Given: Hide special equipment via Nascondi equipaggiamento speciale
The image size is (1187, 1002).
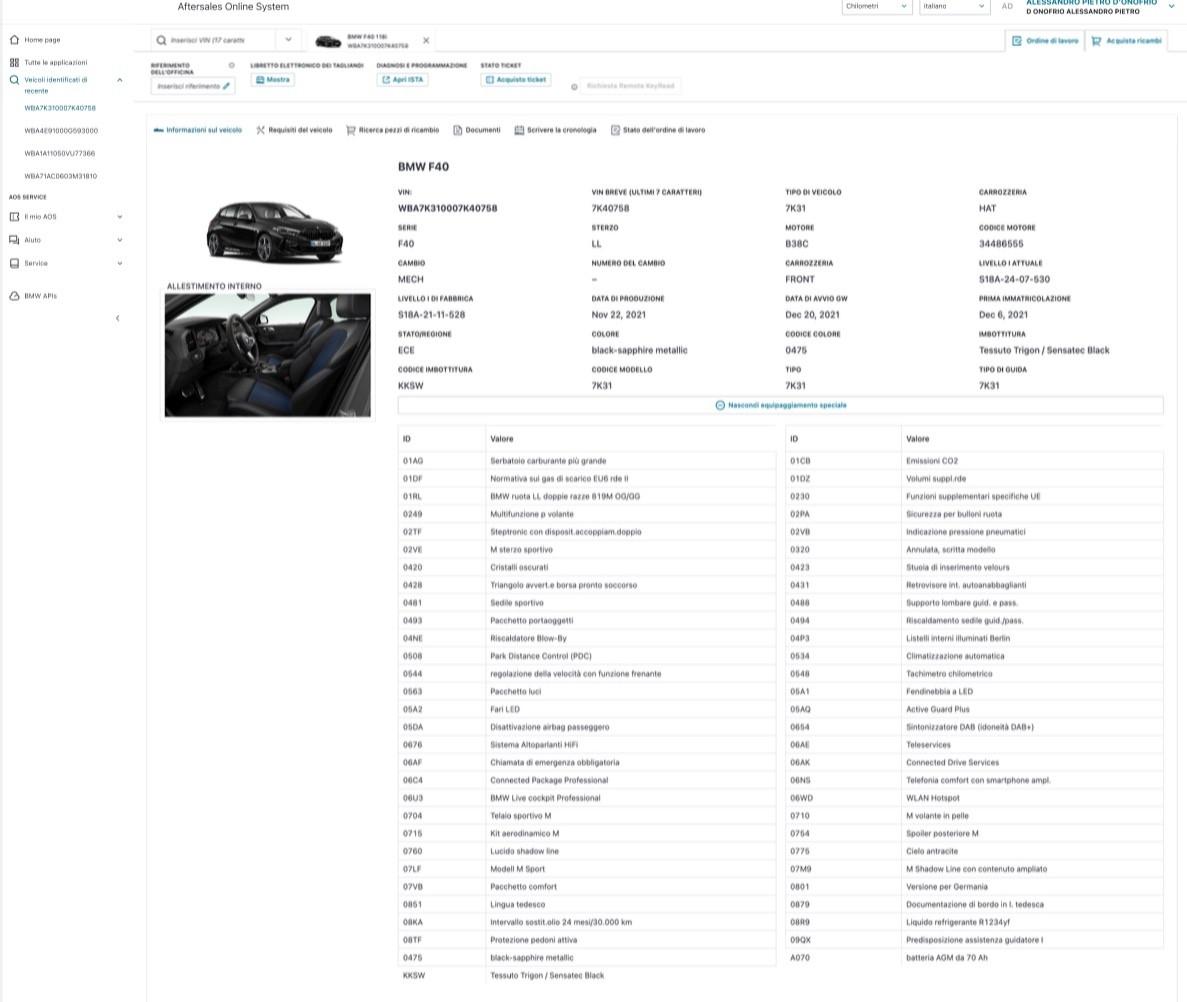Looking at the screenshot, I should pos(780,405).
